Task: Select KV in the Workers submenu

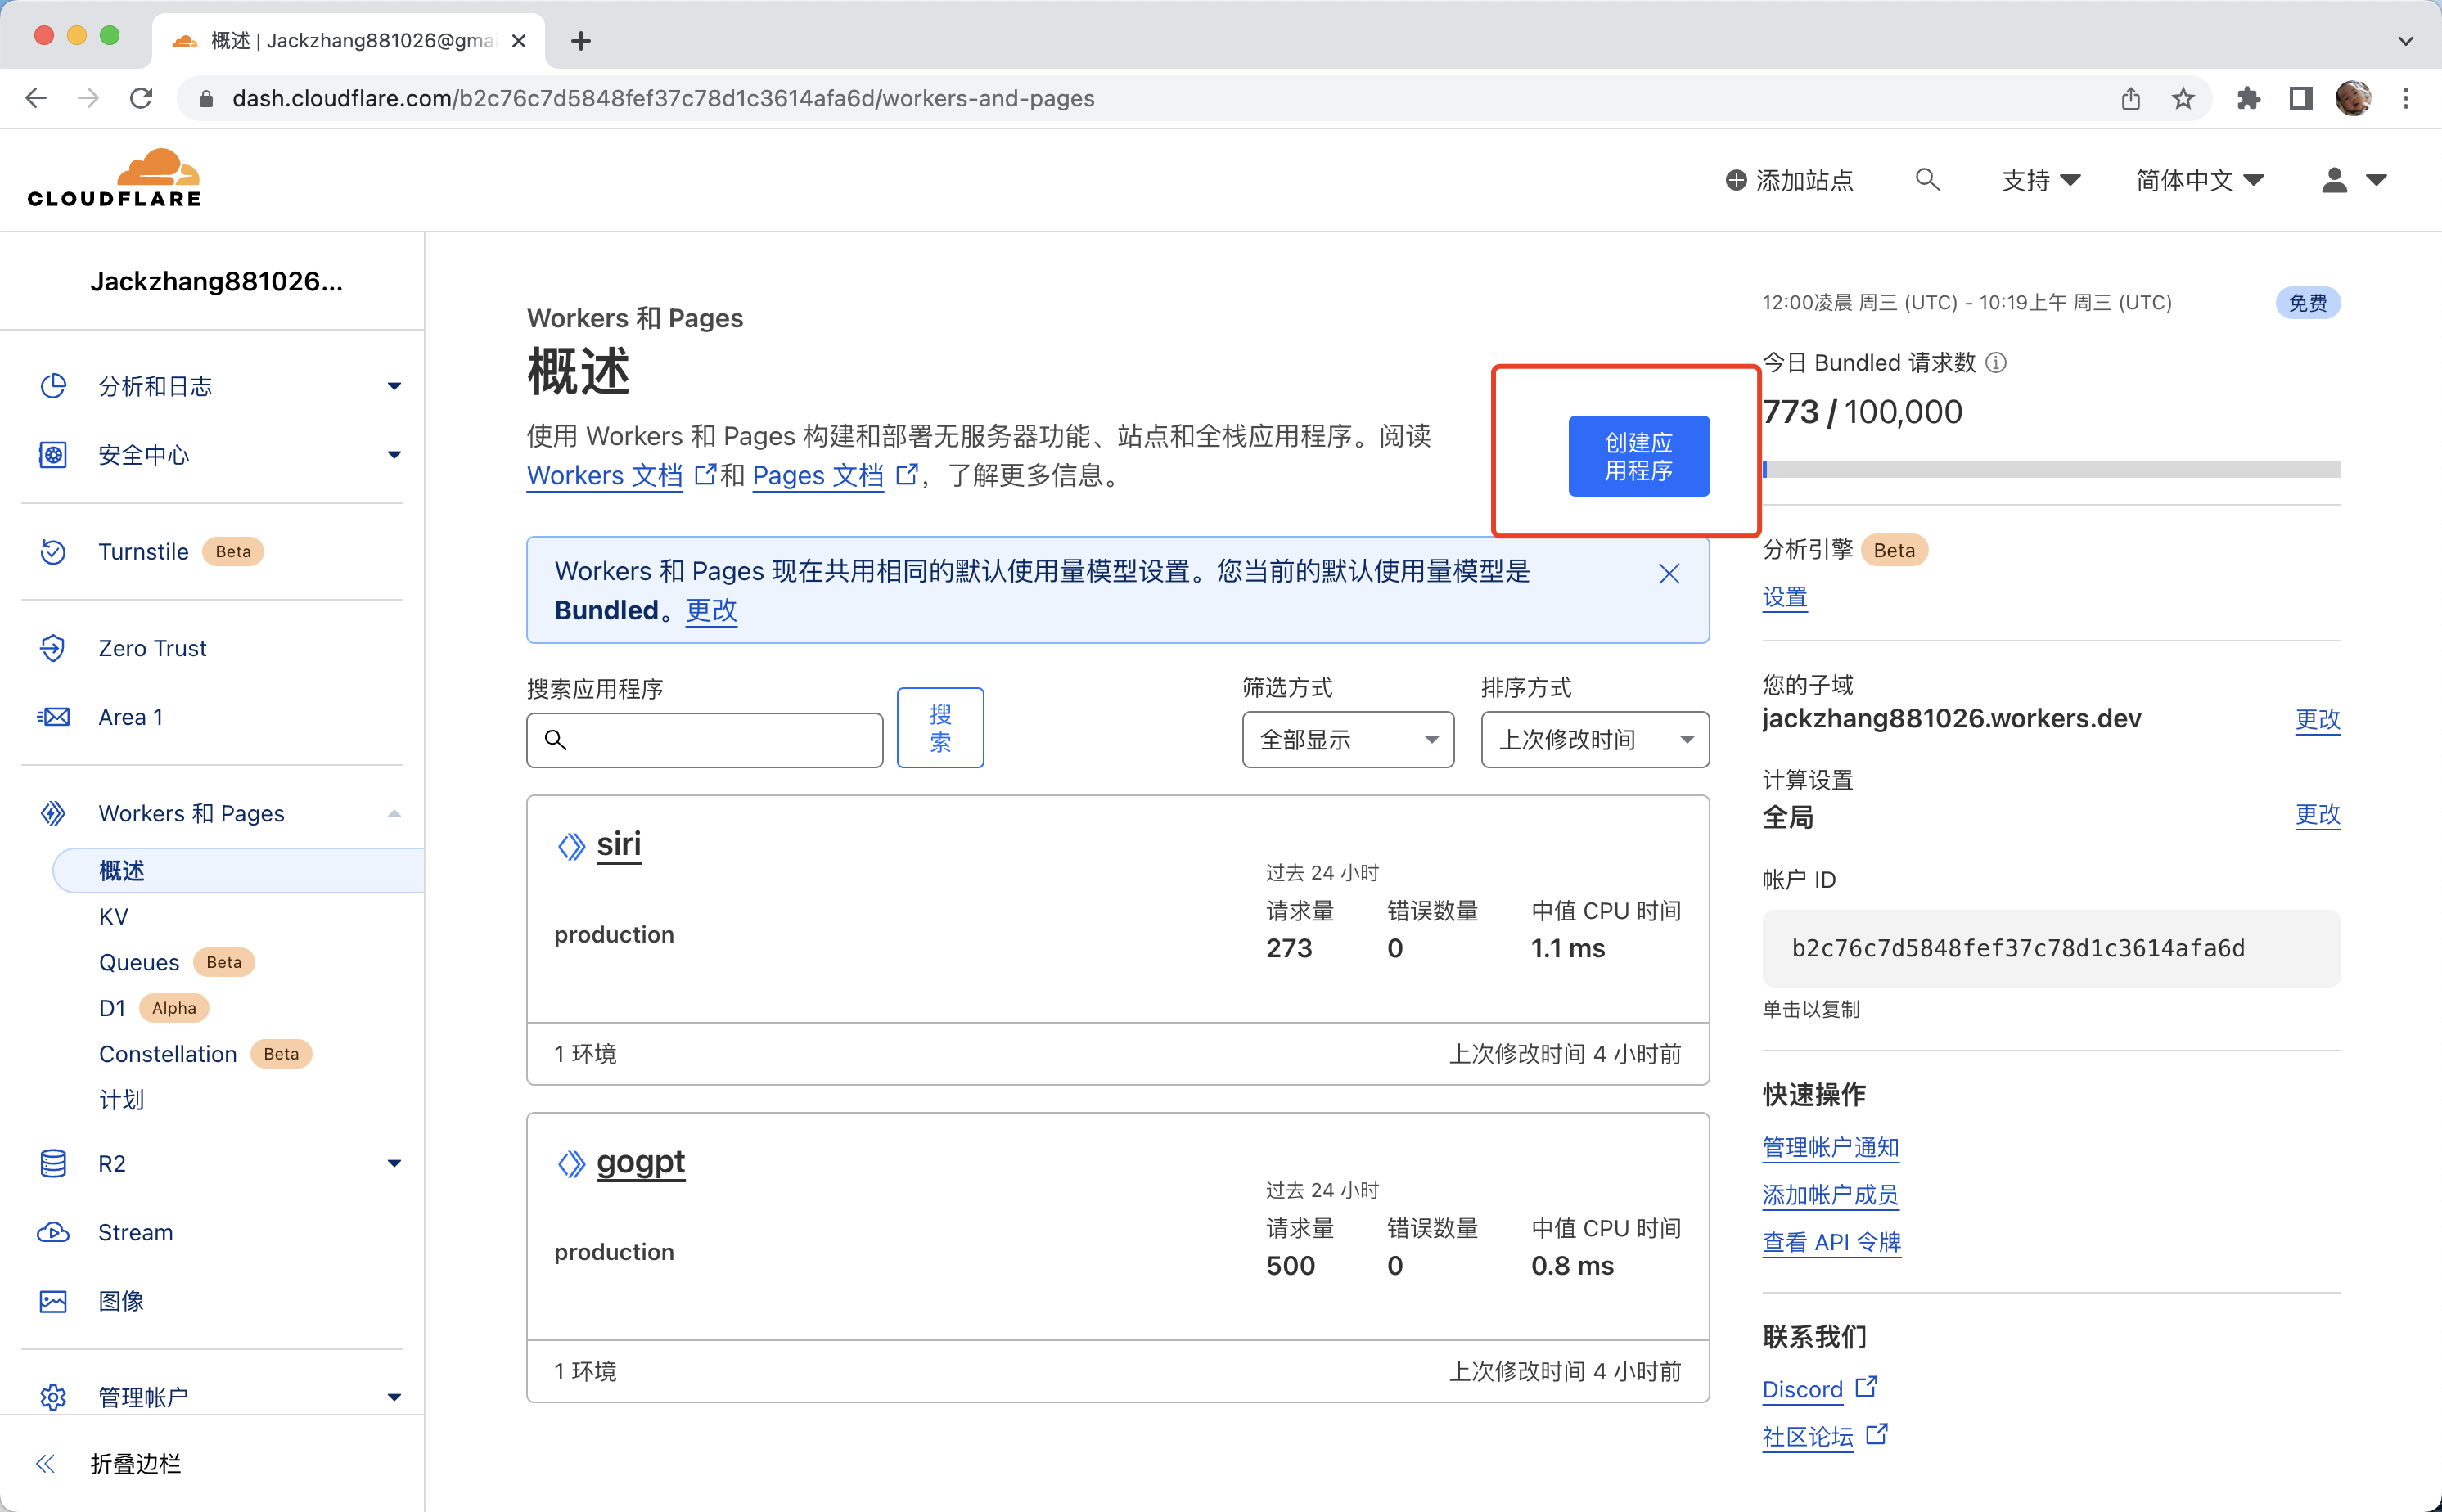Action: (x=113, y=916)
